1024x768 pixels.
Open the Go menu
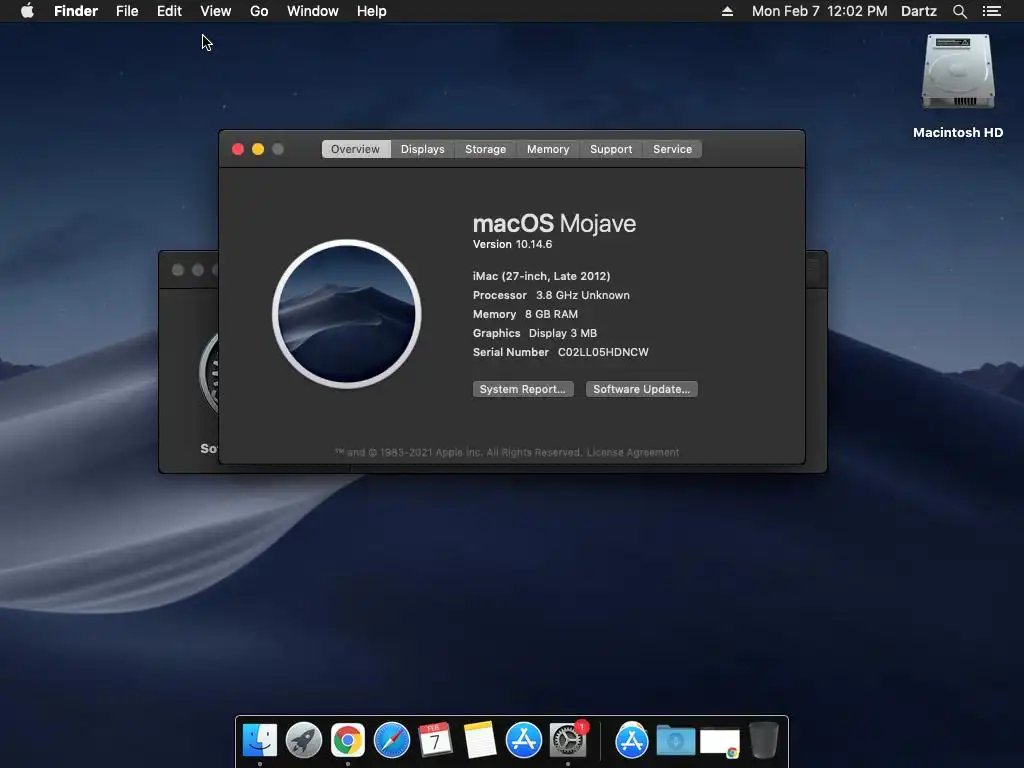point(259,11)
